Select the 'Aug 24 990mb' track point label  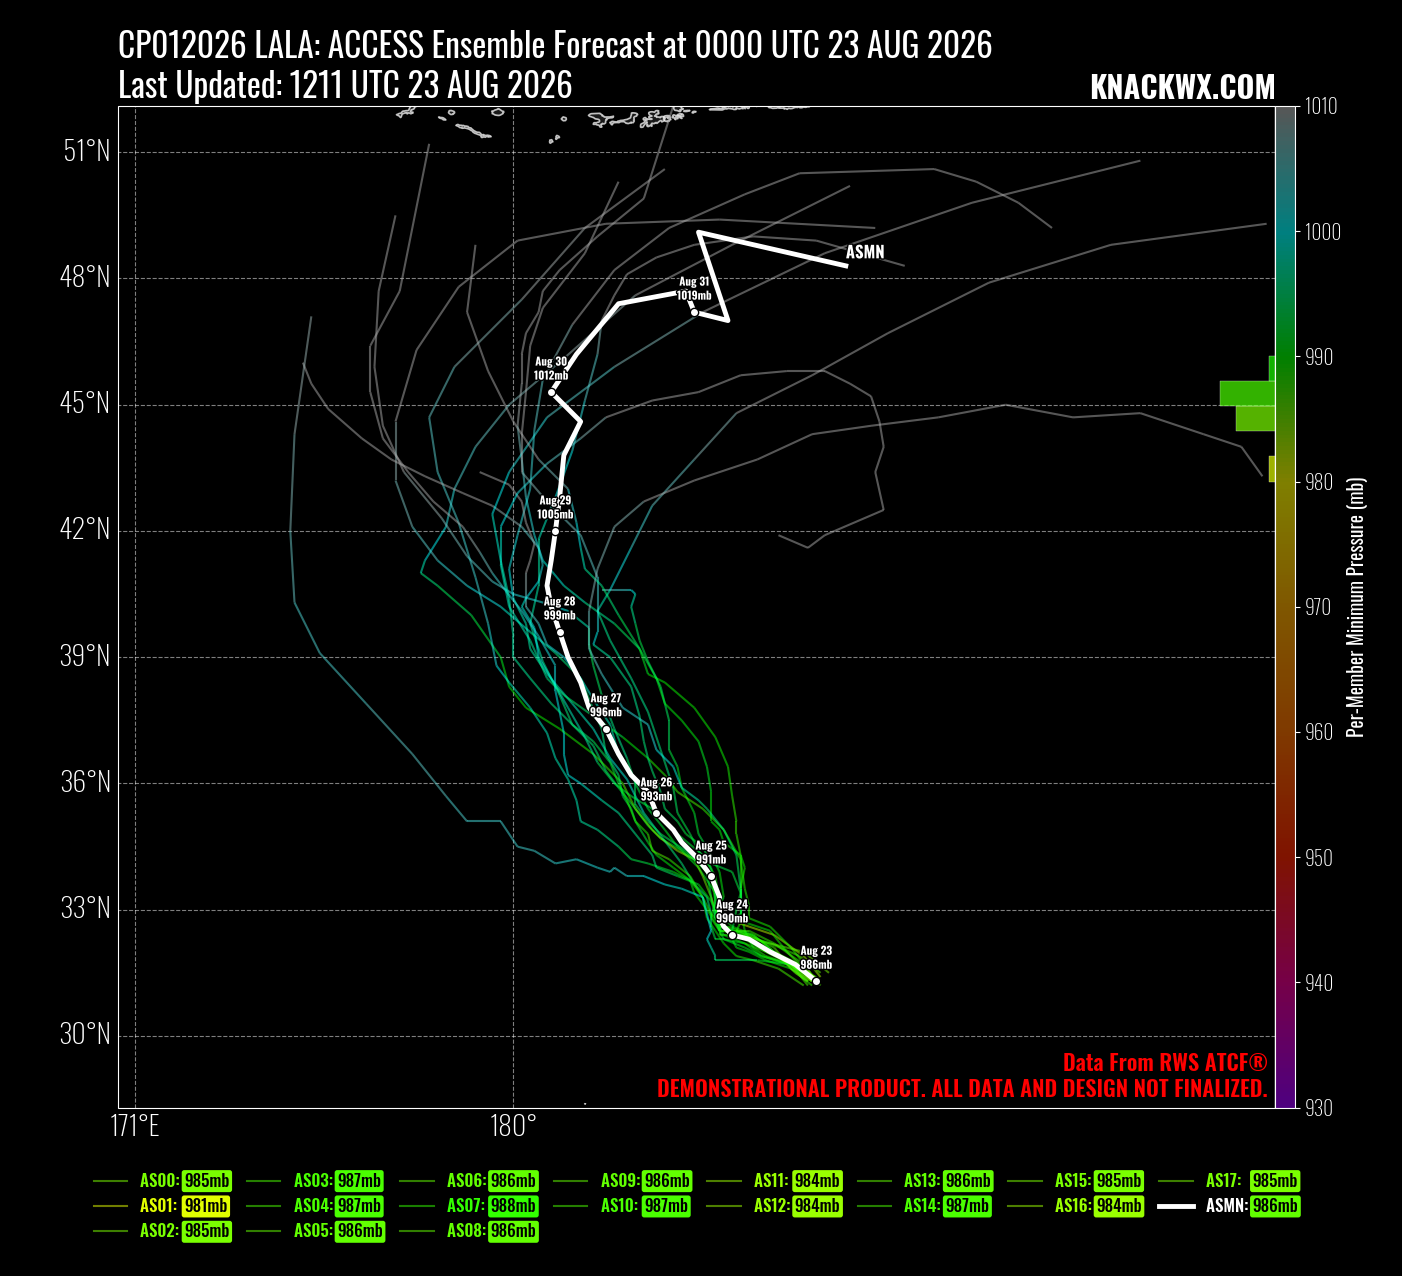[x=732, y=912]
